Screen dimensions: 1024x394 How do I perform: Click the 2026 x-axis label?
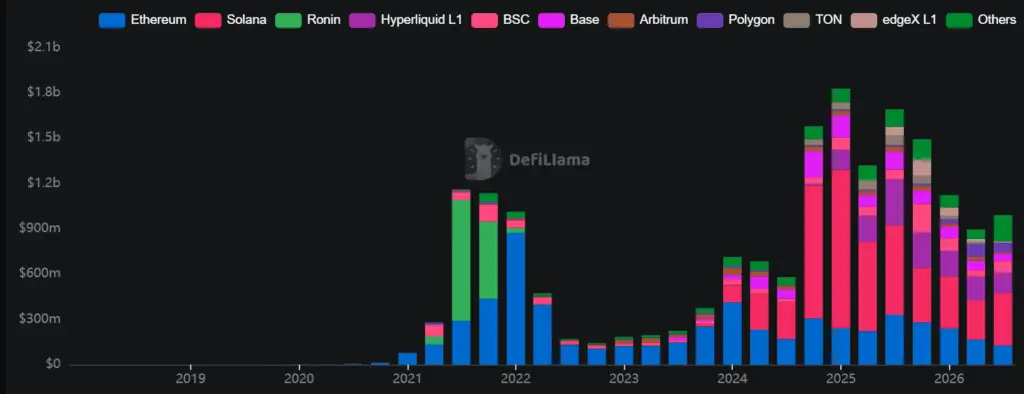point(949,378)
